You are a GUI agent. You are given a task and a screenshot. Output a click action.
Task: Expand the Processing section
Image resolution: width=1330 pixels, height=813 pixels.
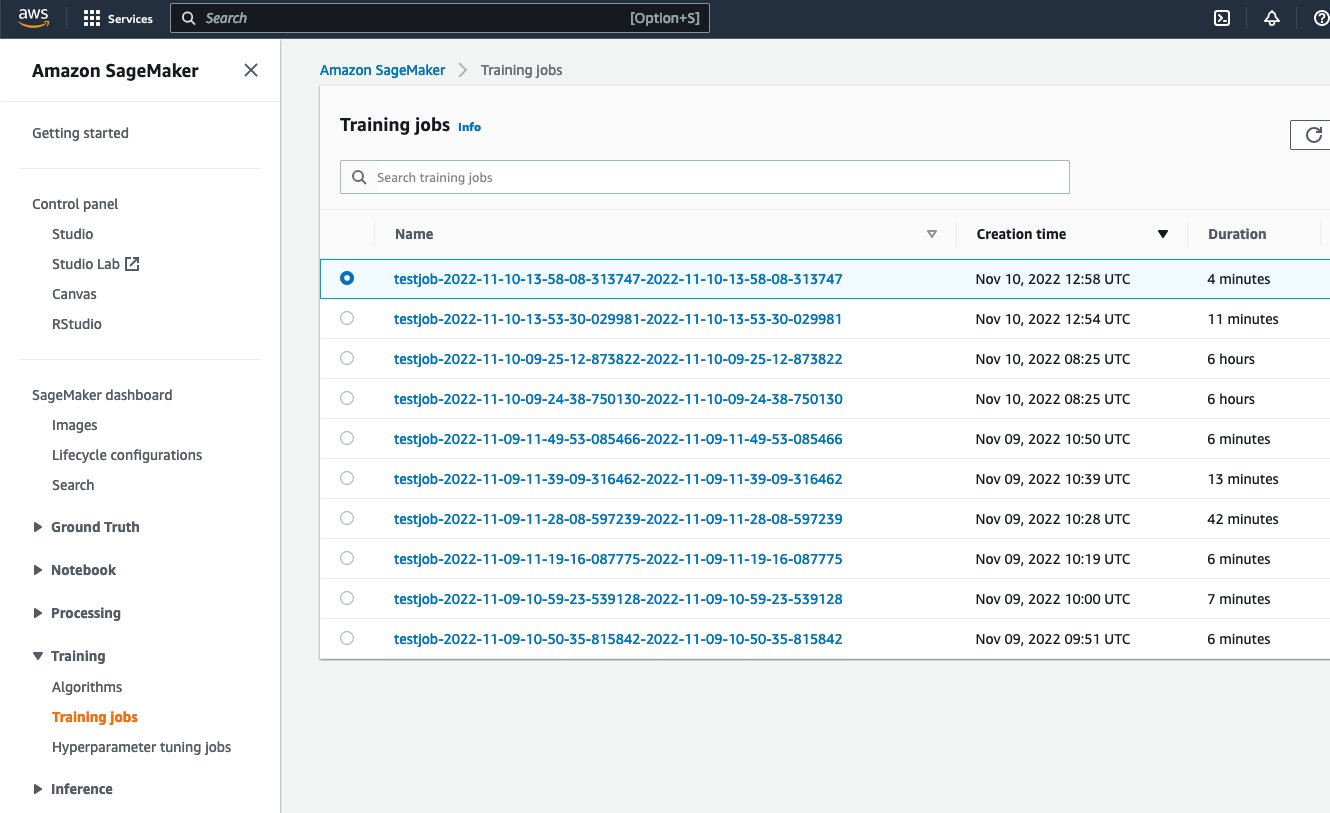click(38, 613)
